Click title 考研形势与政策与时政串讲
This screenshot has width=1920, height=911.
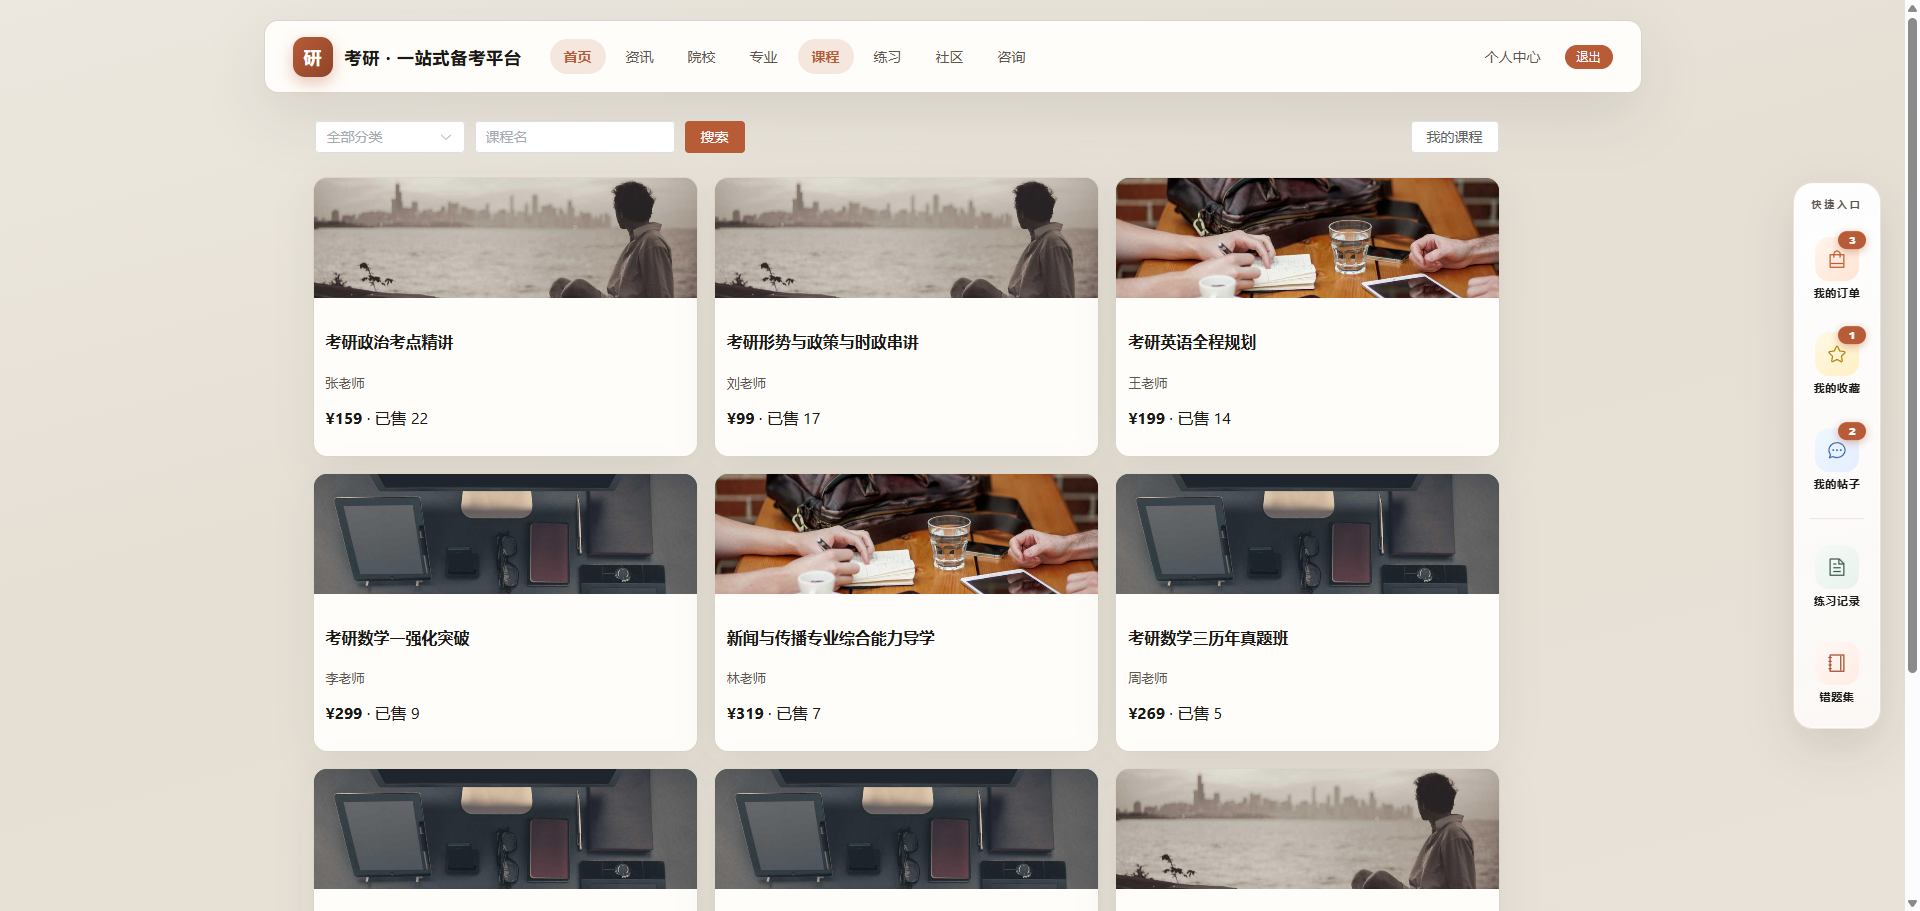[822, 342]
